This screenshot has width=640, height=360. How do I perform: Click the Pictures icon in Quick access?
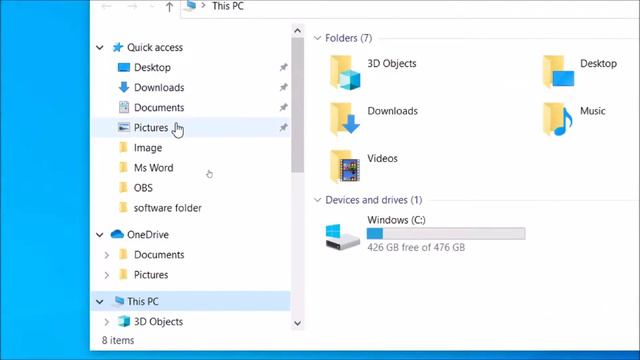(x=124, y=127)
